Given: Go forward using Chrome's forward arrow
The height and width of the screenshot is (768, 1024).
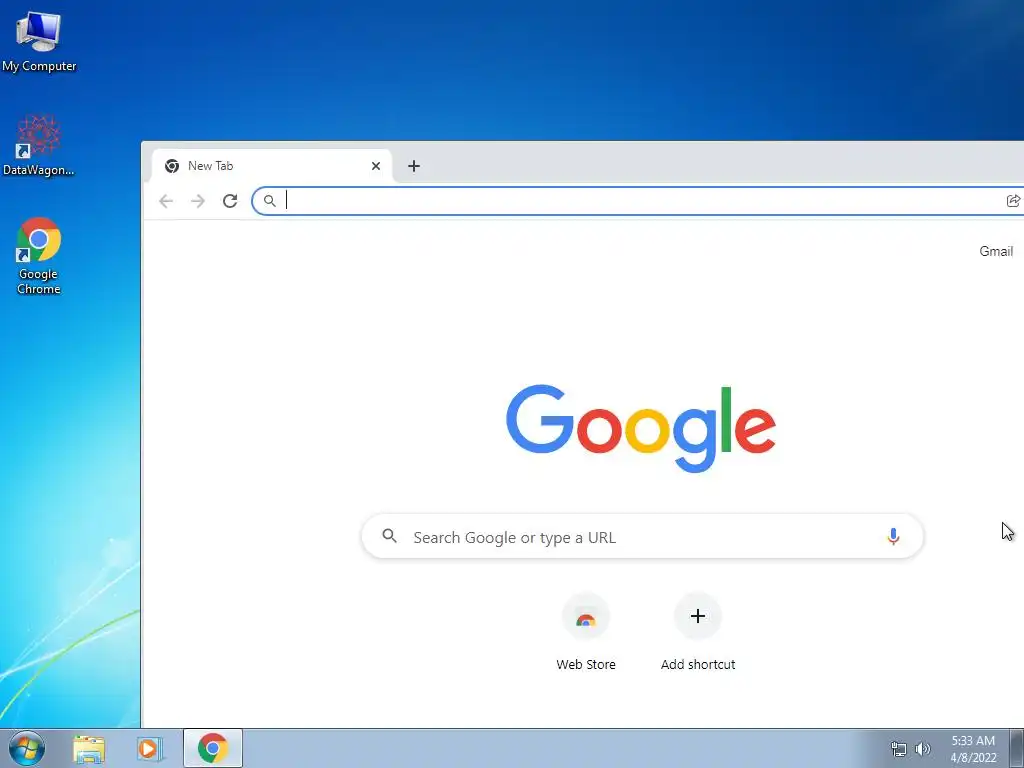Looking at the screenshot, I should coord(198,201).
